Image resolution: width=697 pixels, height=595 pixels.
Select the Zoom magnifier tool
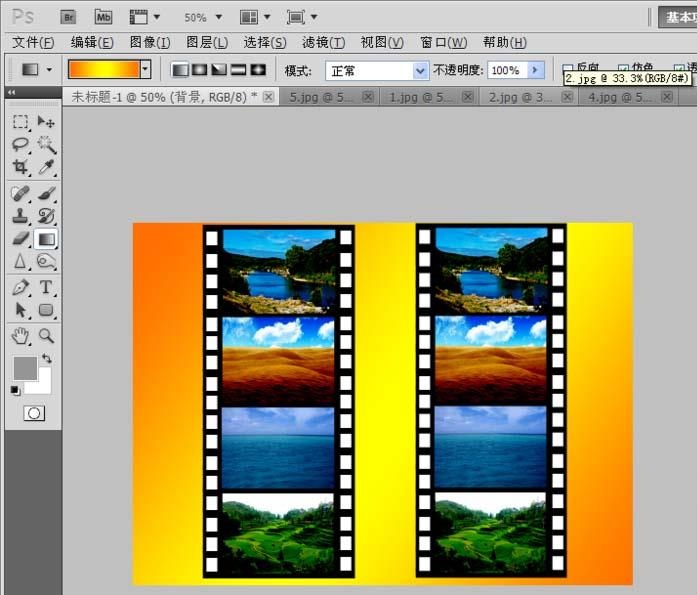tap(46, 335)
